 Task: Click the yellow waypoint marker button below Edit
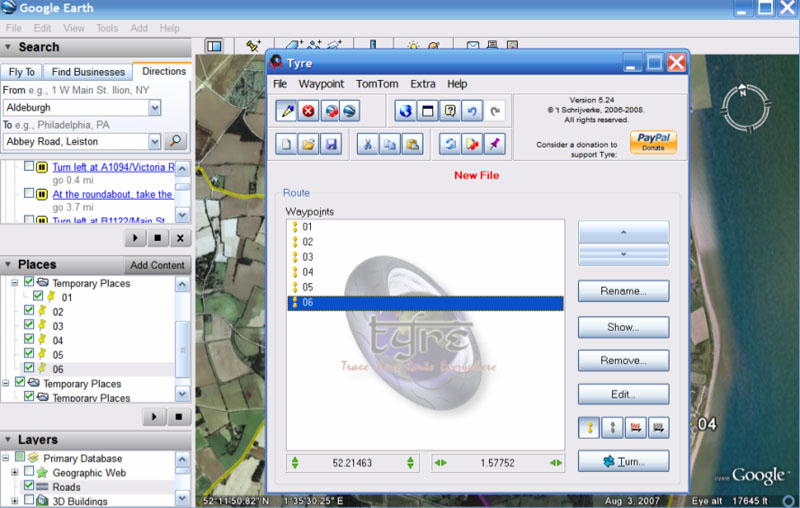(589, 427)
